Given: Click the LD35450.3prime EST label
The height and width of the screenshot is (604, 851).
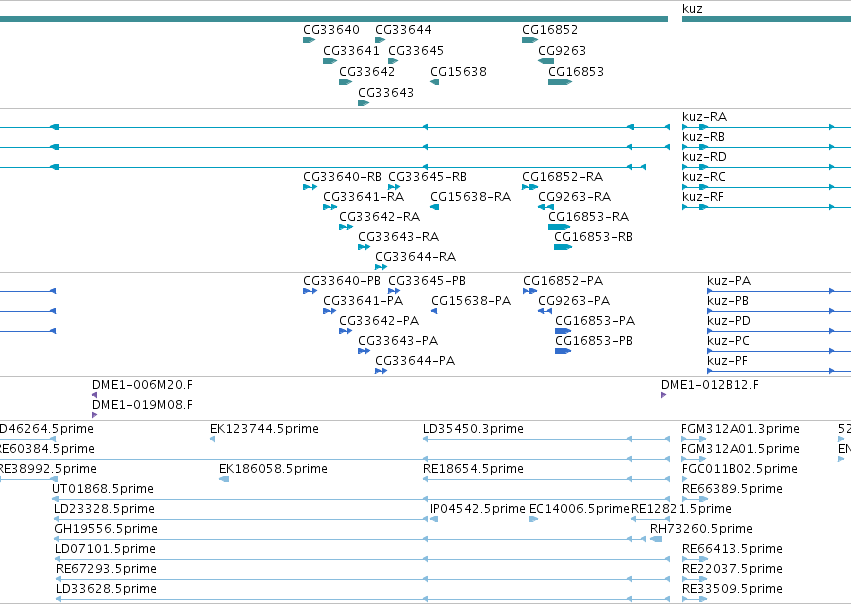Looking at the screenshot, I should coord(473,429).
